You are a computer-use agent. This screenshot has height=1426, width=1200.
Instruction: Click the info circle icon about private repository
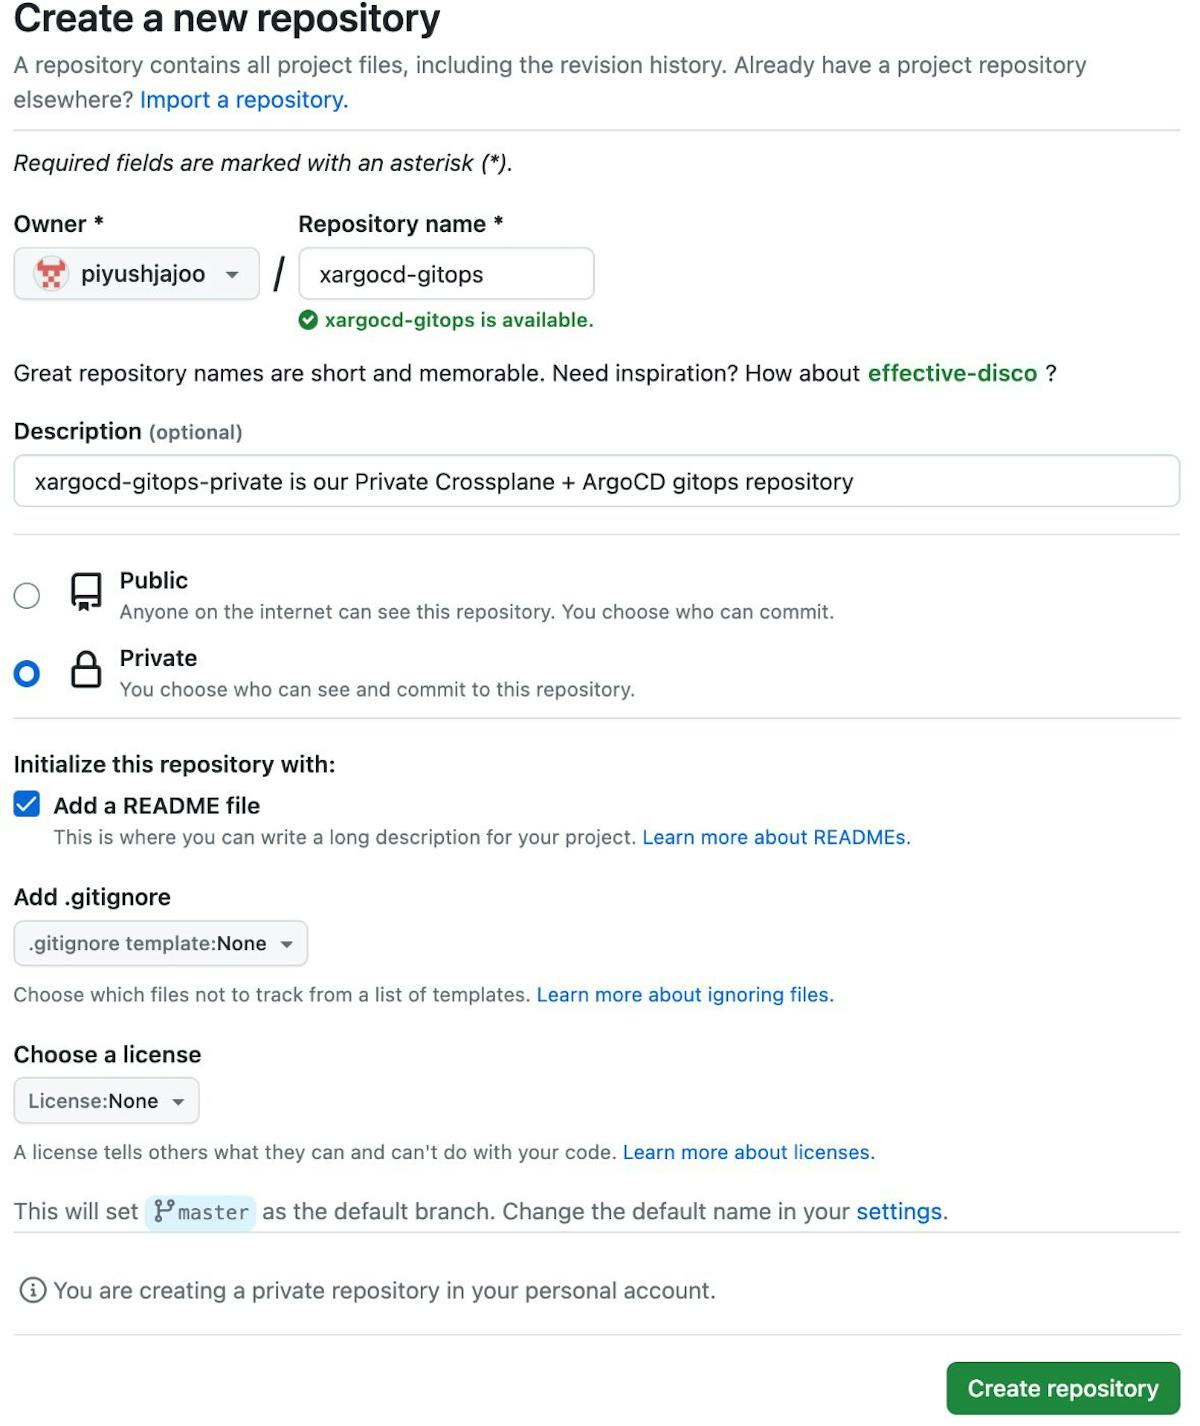[x=33, y=1290]
